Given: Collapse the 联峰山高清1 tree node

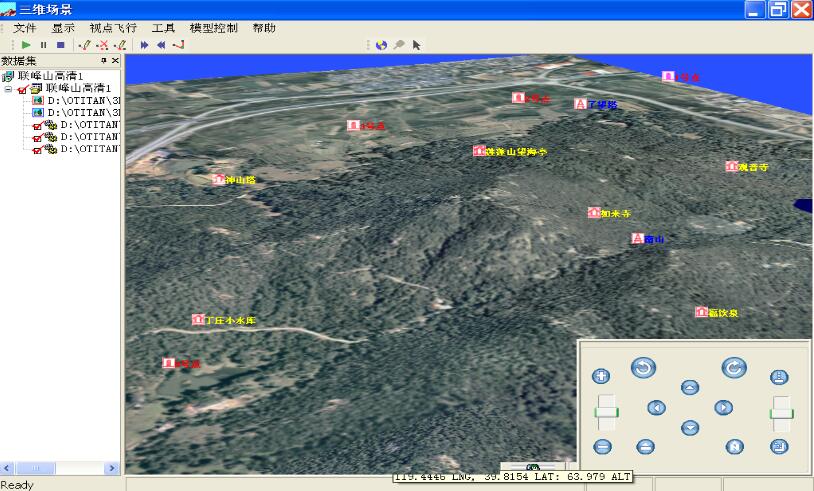Looking at the screenshot, I should (9, 89).
